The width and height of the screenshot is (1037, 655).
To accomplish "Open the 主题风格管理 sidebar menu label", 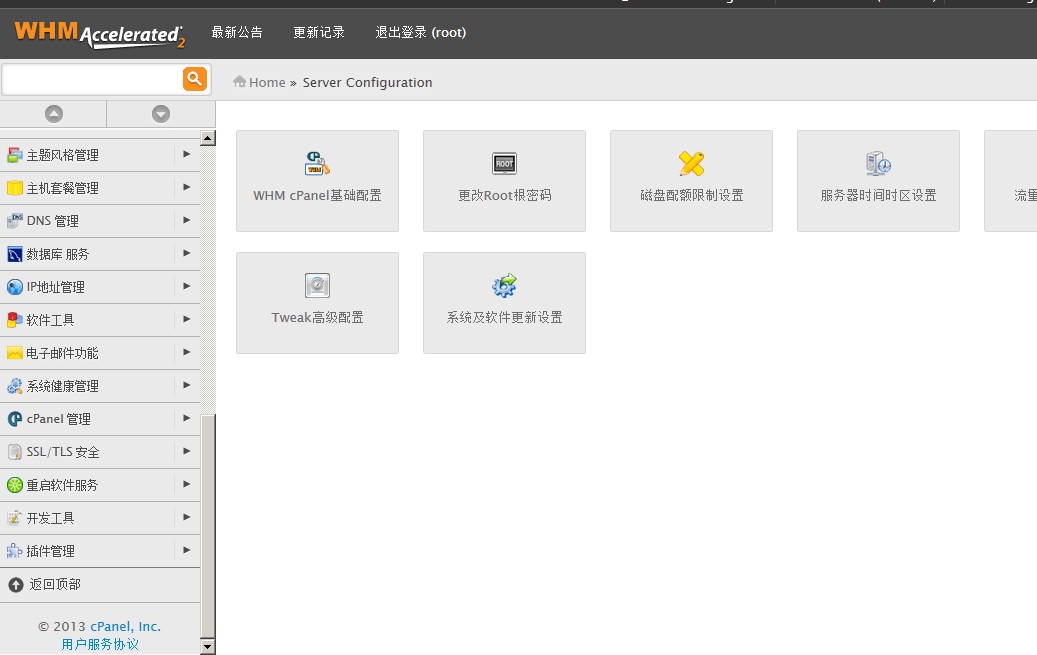I will coord(63,155).
